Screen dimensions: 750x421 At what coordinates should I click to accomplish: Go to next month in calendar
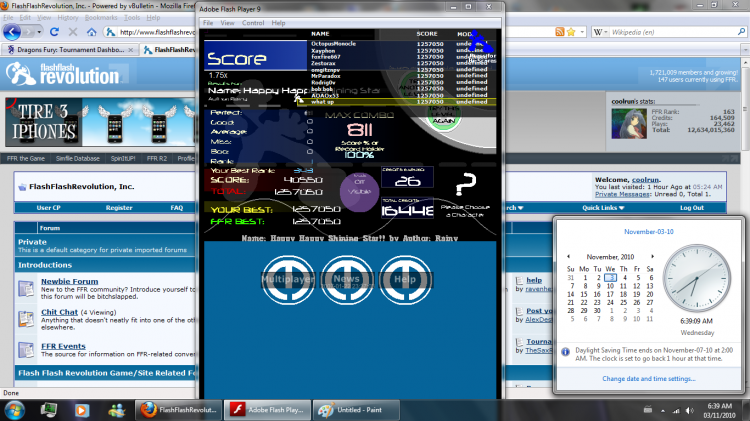(652, 257)
